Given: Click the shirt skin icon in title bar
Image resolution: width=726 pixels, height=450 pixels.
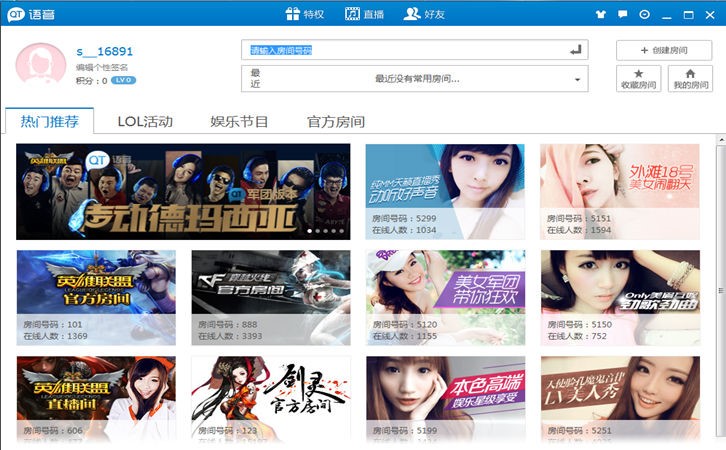Looking at the screenshot, I should click(601, 15).
